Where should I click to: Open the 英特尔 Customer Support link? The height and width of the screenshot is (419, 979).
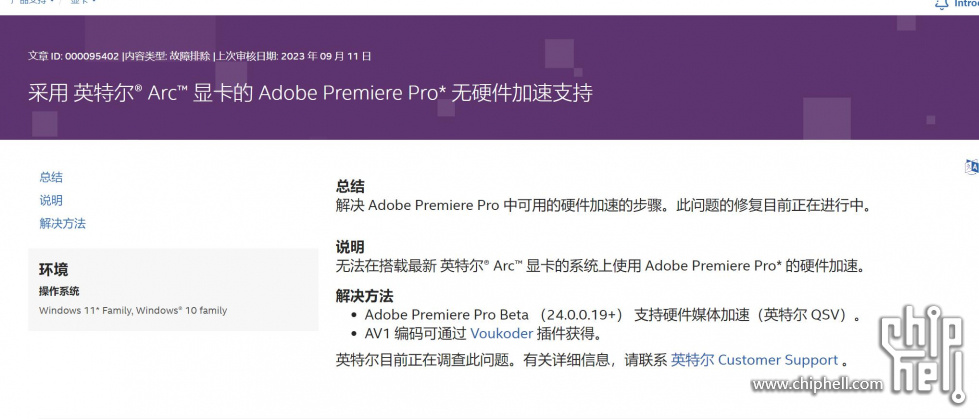click(754, 360)
